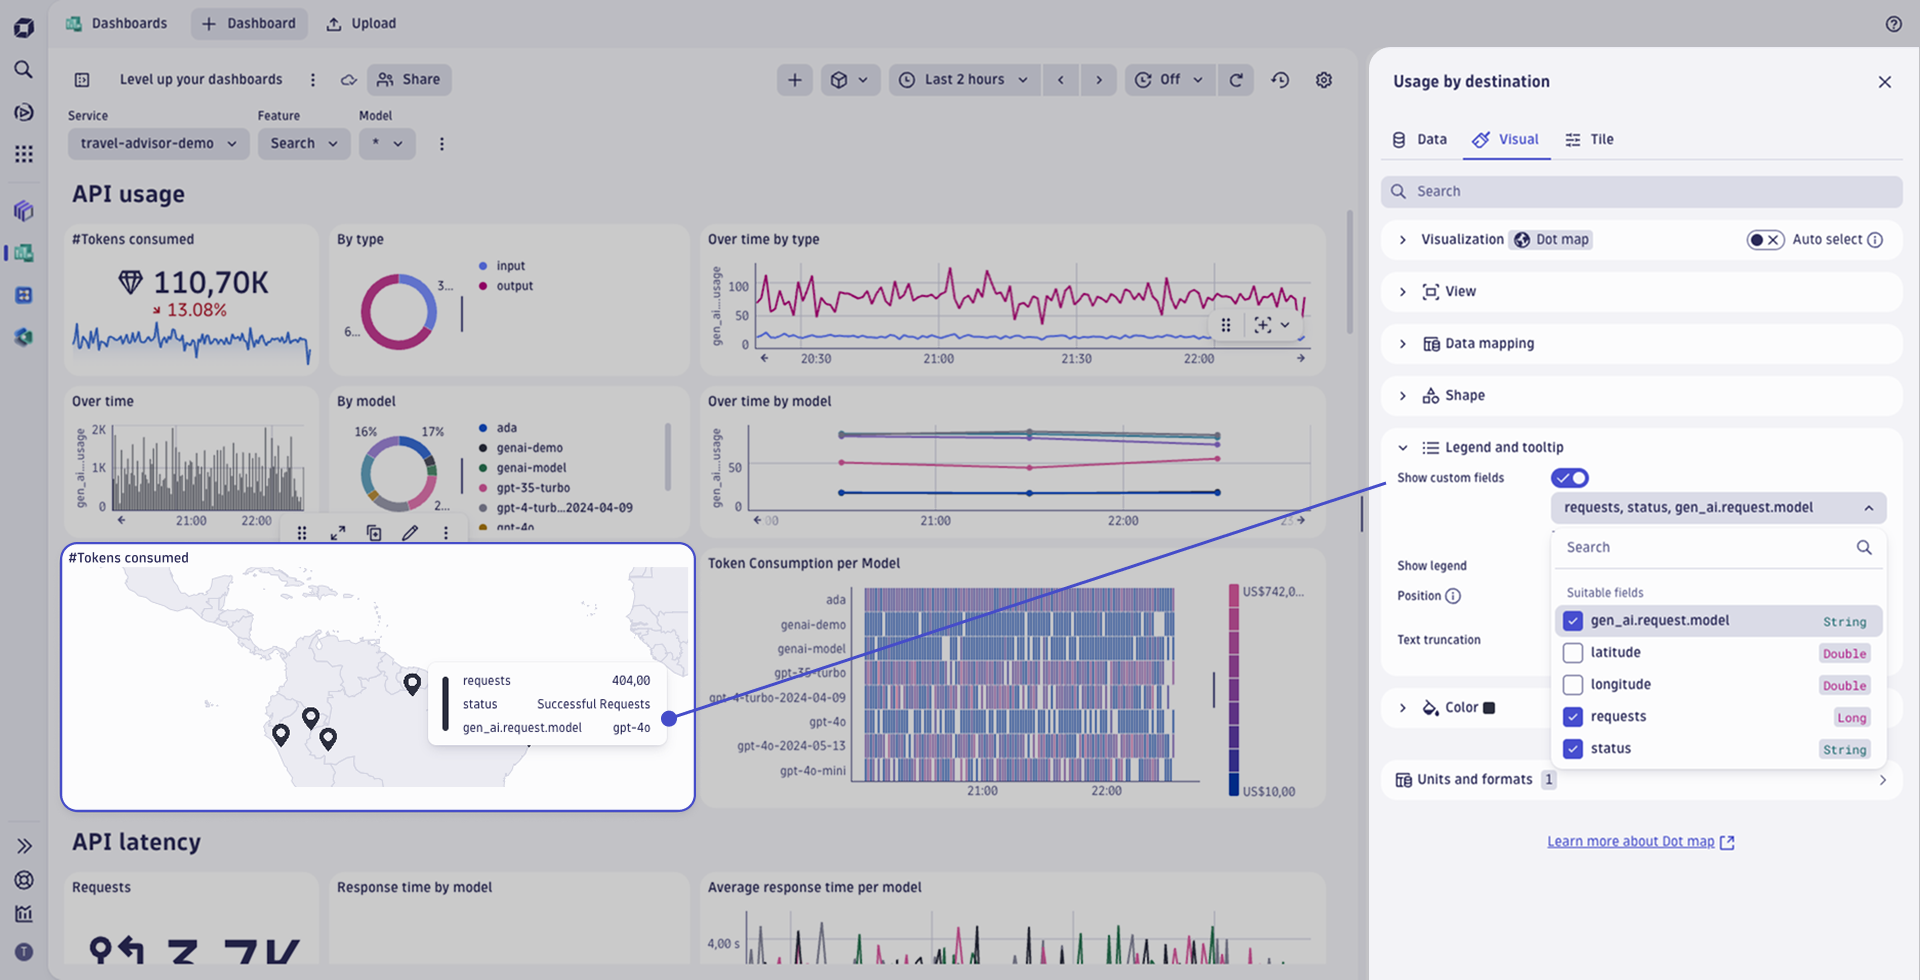Open the Last 2 hours timeframe dropdown
This screenshot has width=1920, height=980.
[963, 79]
